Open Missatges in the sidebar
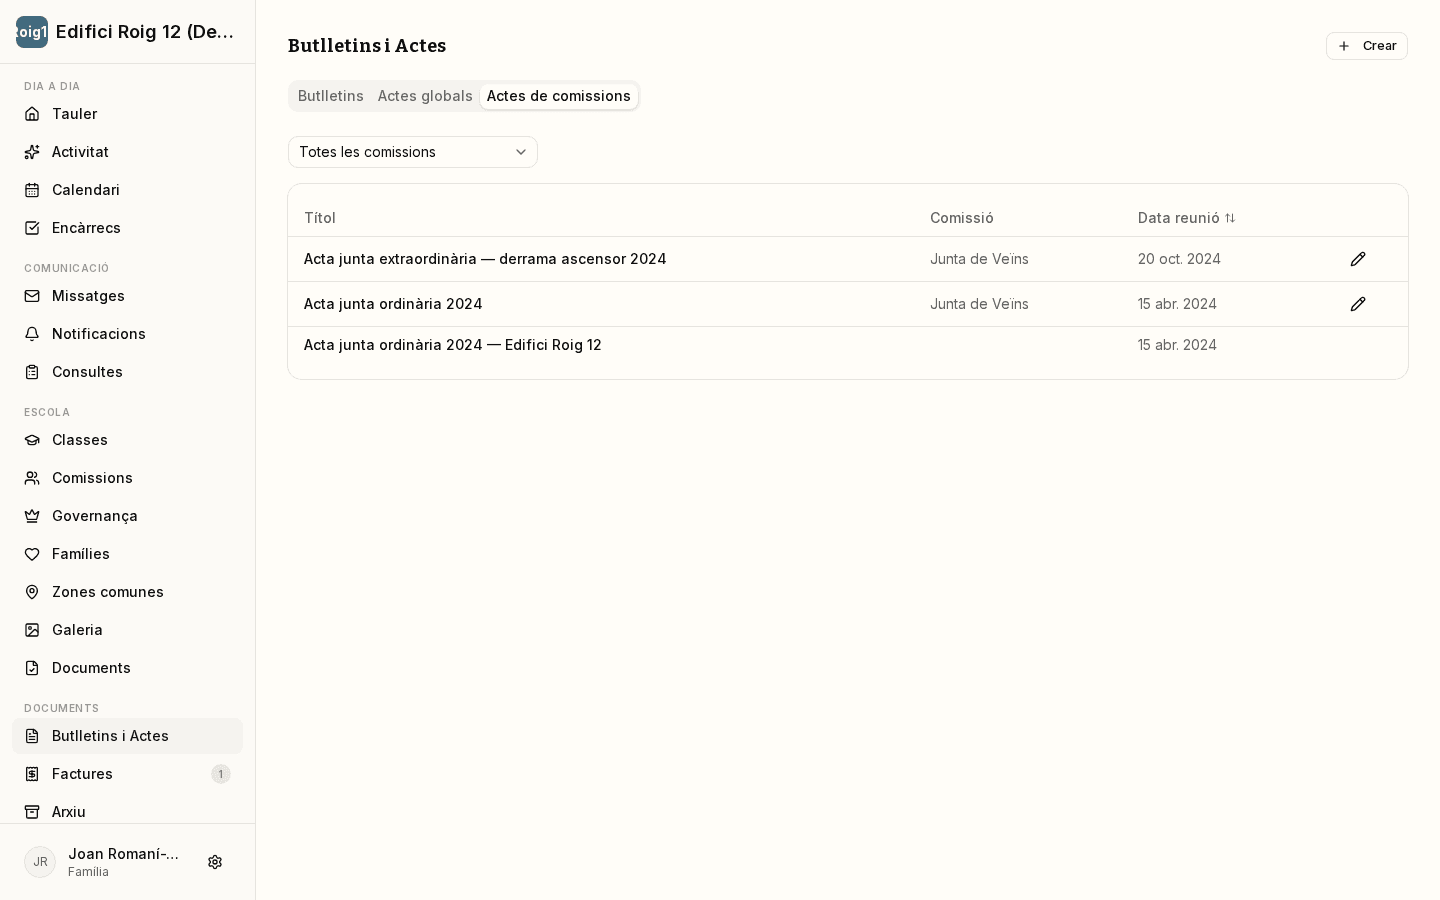 (127, 296)
